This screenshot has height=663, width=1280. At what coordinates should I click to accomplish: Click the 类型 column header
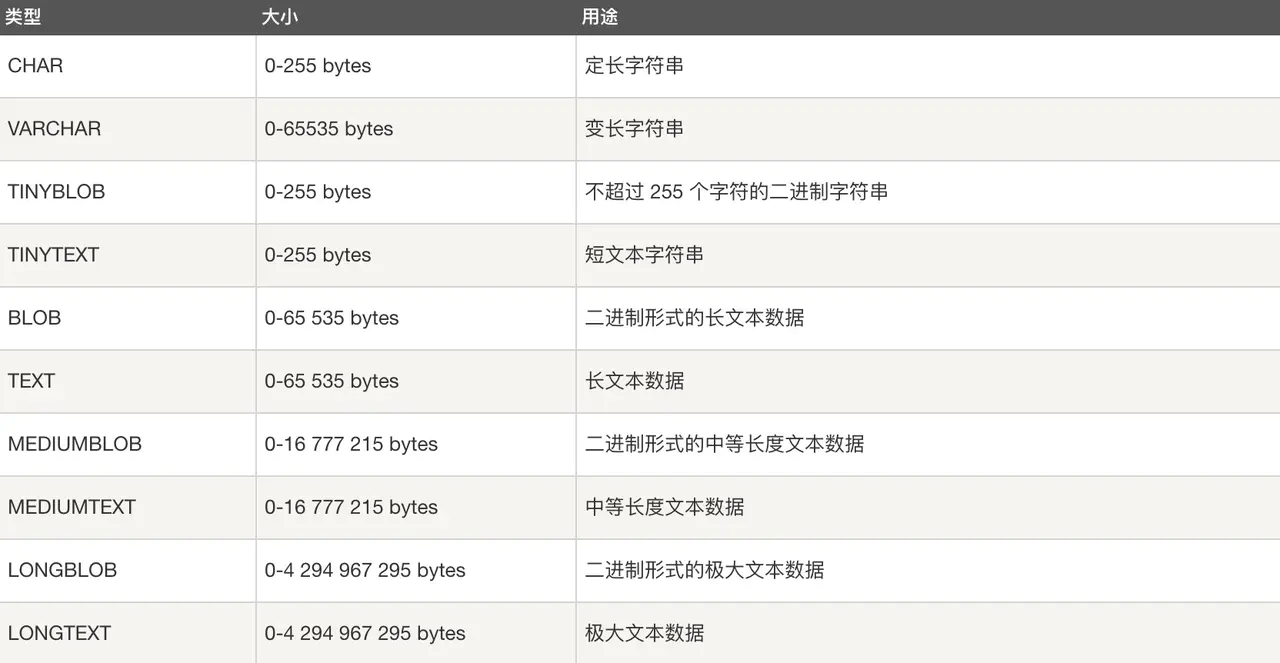(x=22, y=17)
